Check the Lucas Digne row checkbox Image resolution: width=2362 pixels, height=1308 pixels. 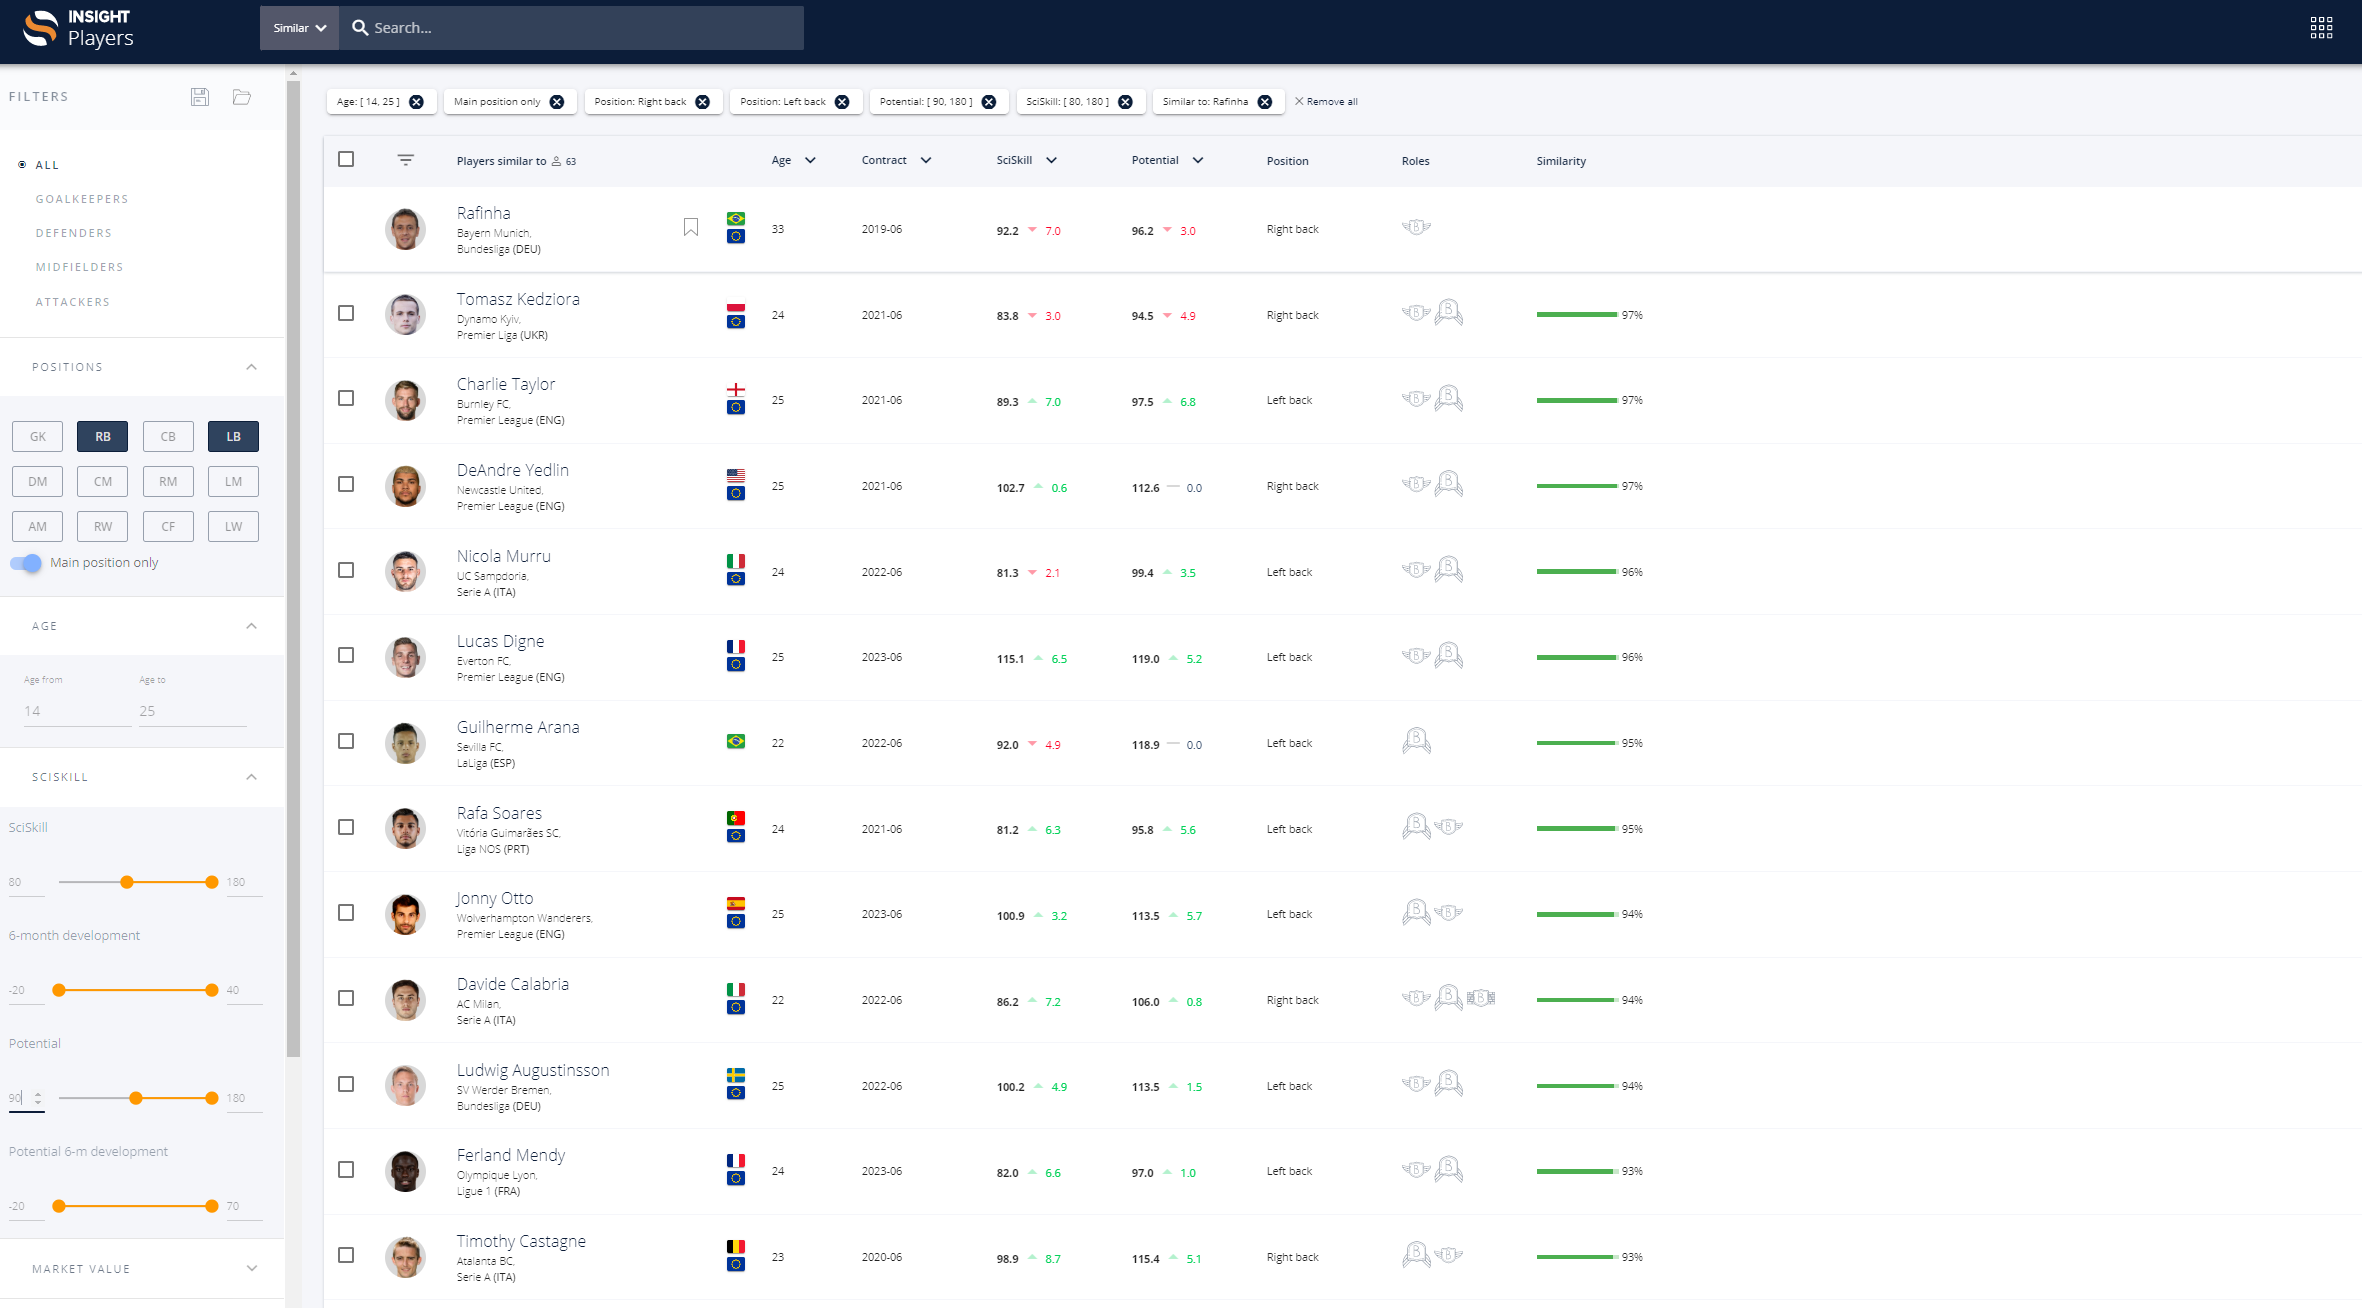[x=346, y=655]
